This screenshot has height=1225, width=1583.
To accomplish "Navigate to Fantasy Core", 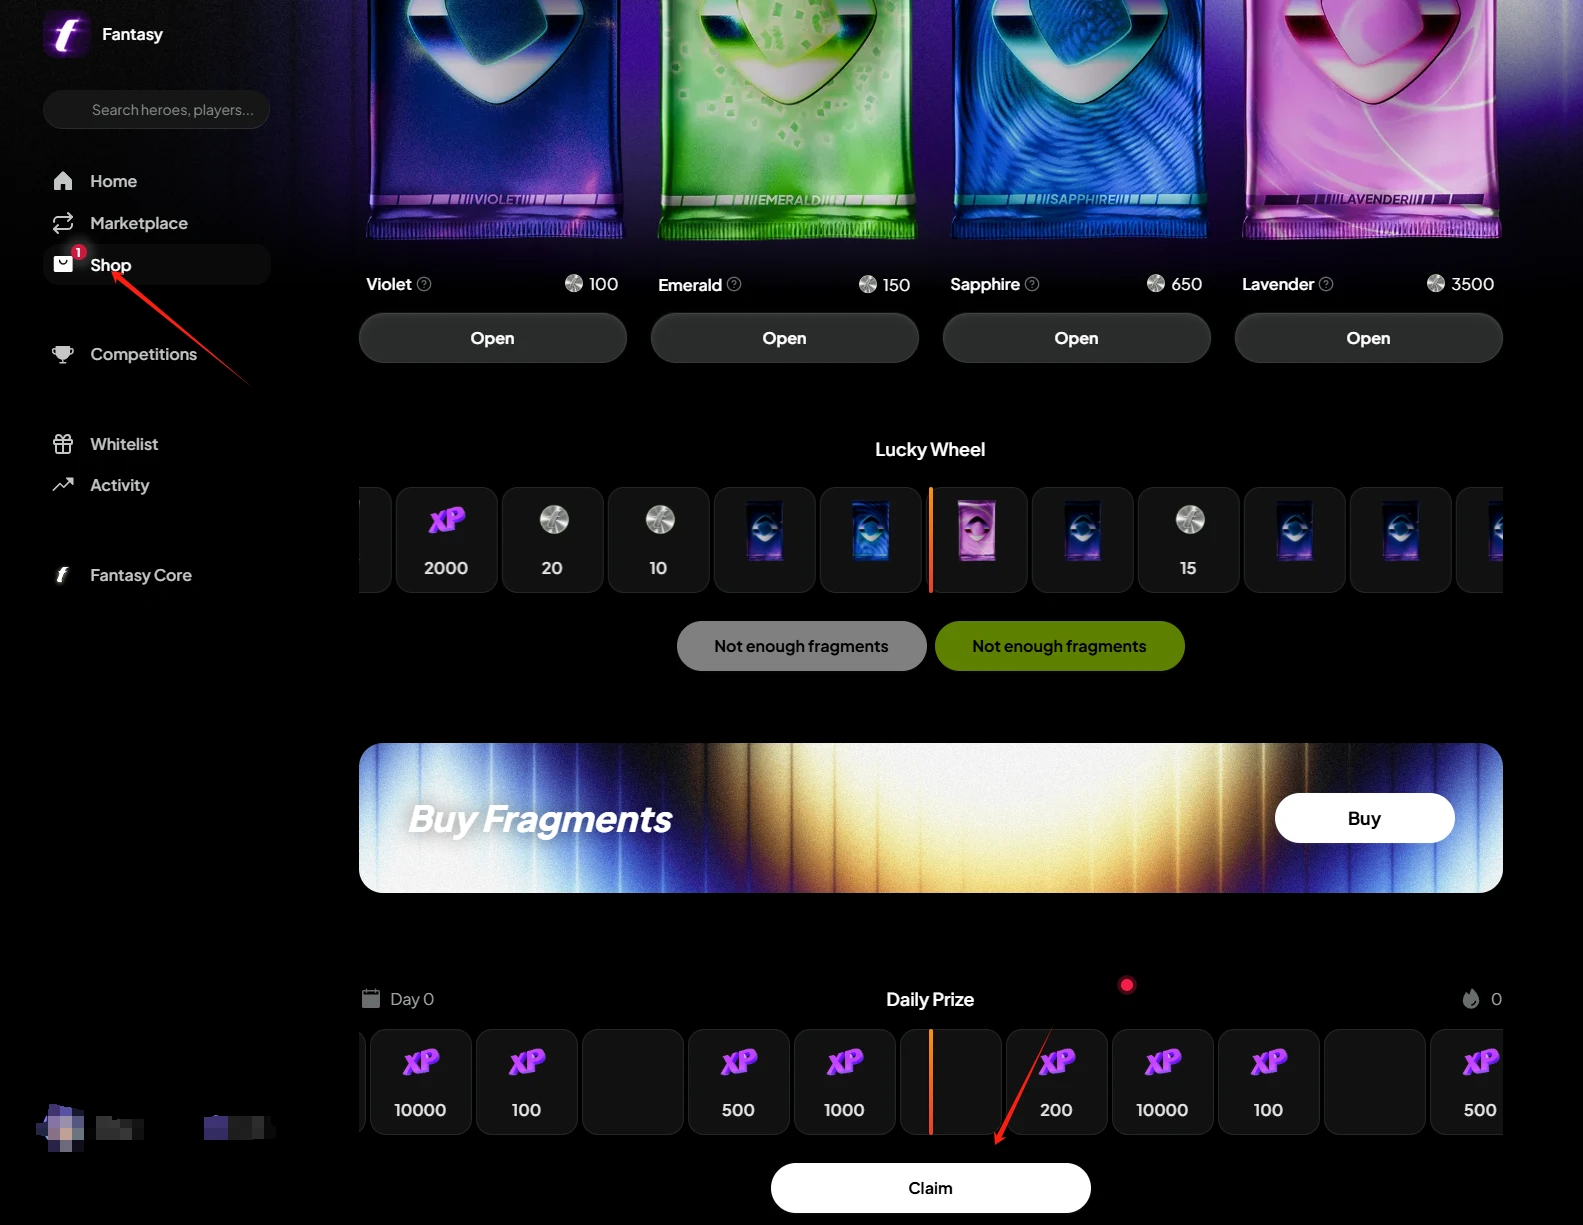I will [140, 575].
